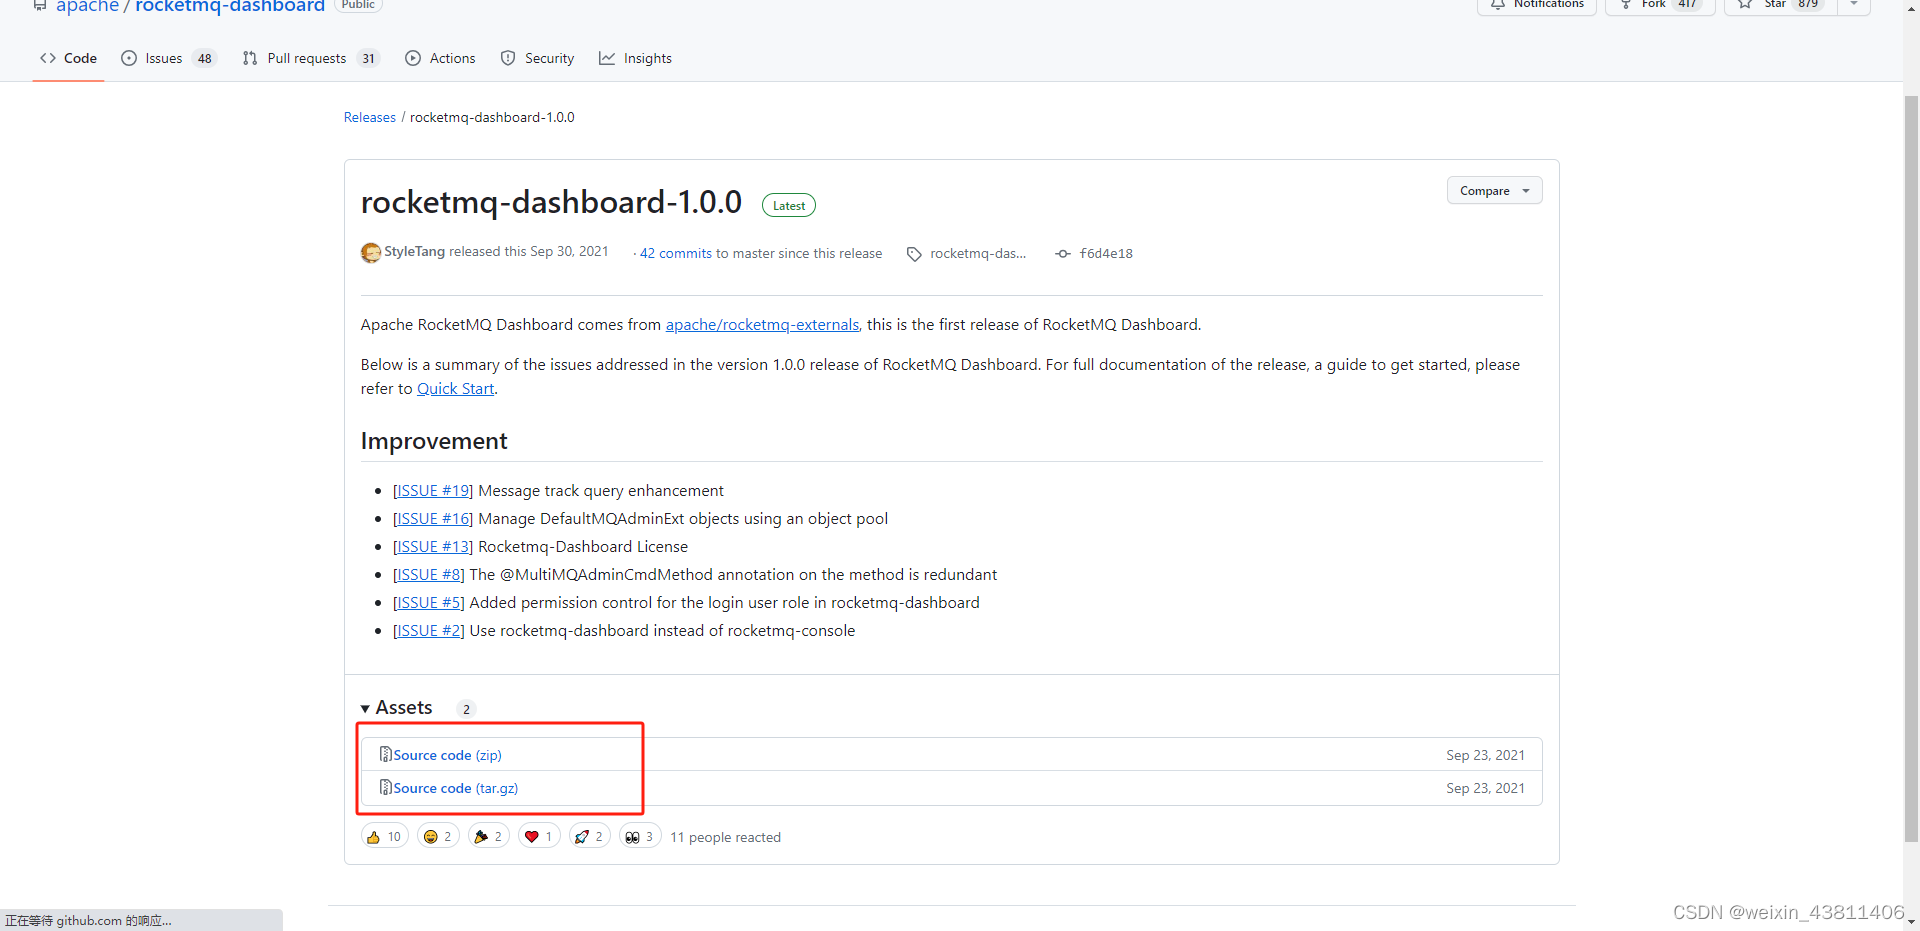Click the 11 people reacted text

click(725, 837)
